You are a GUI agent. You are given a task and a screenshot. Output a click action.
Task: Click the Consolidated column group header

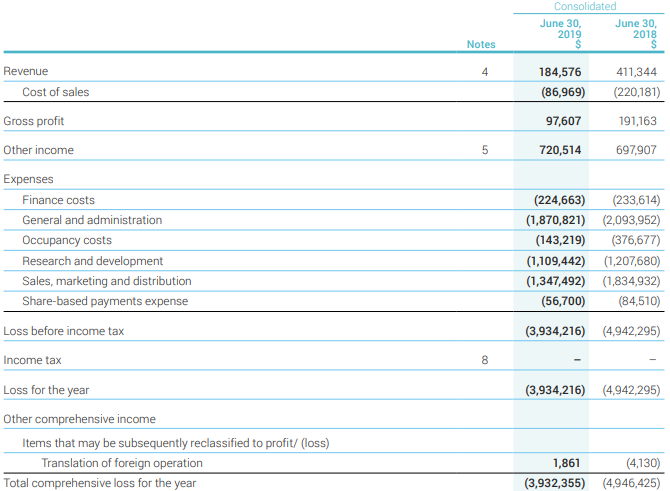click(585, 7)
